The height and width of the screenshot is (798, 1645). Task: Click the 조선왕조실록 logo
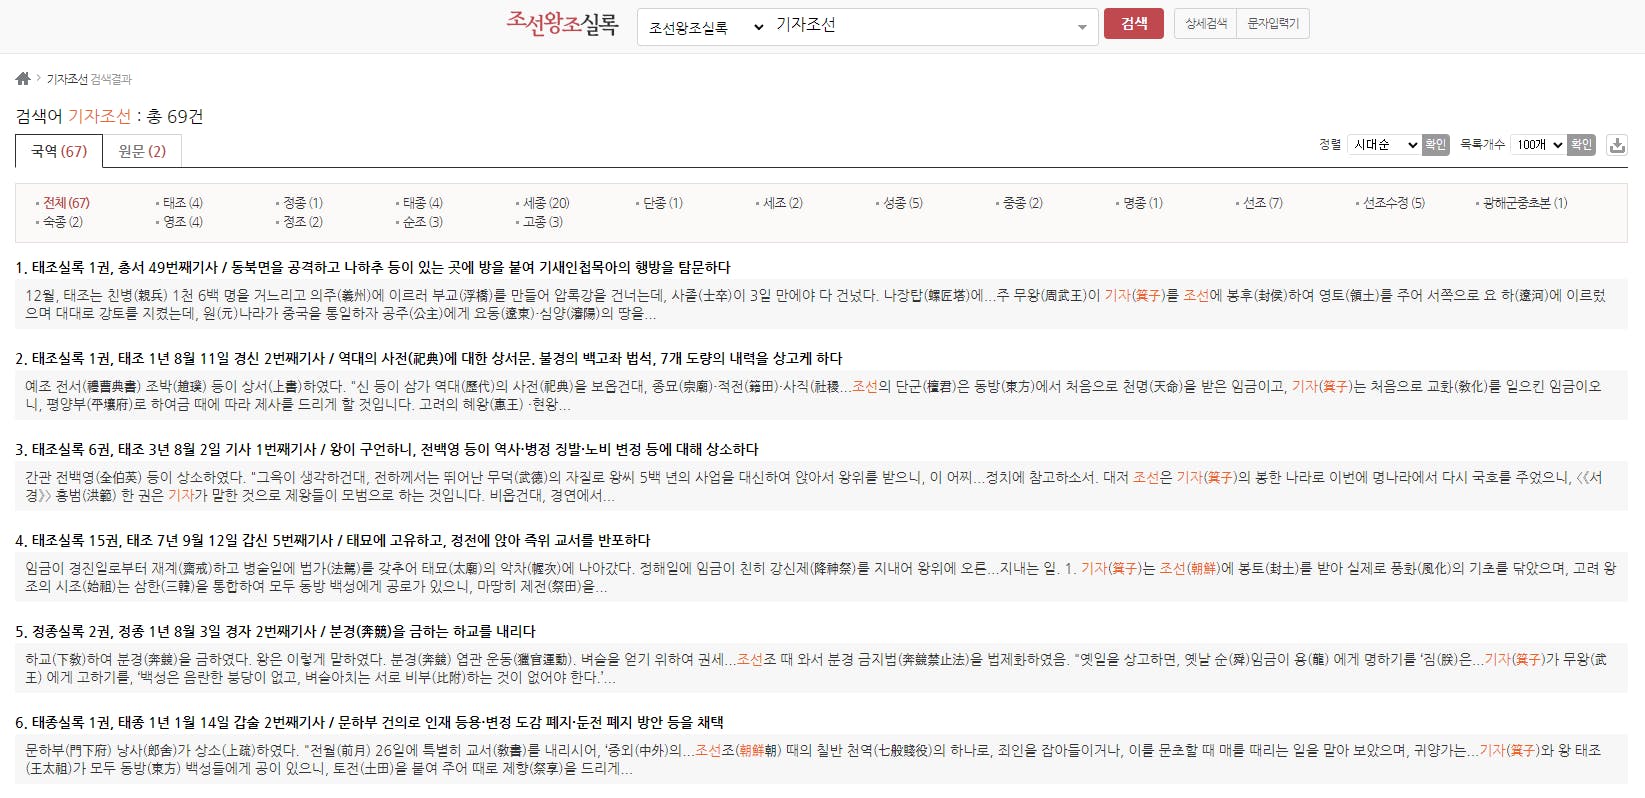click(x=562, y=24)
